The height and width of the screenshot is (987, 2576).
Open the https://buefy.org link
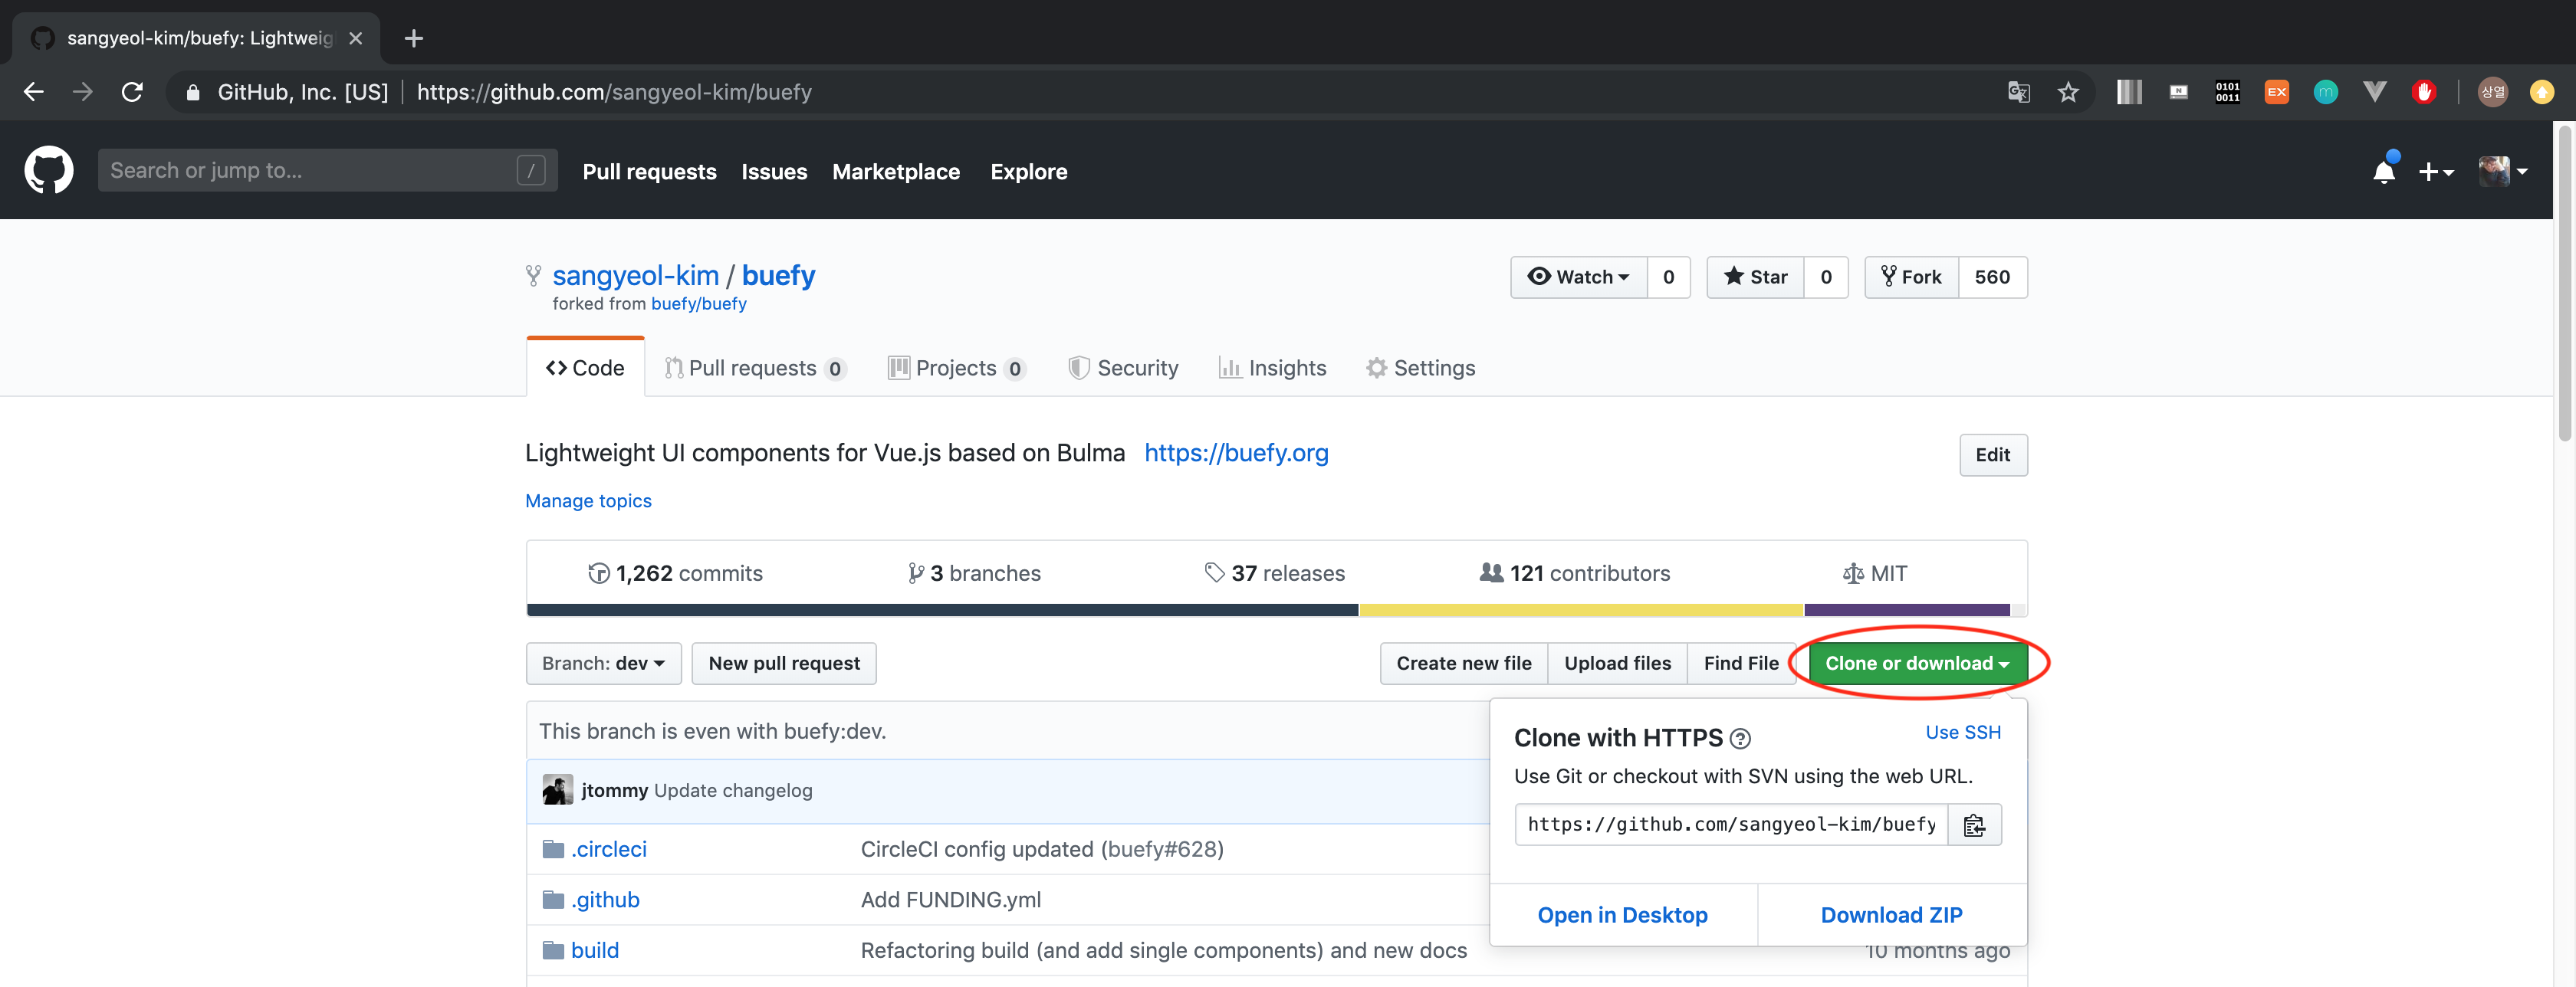pos(1235,453)
